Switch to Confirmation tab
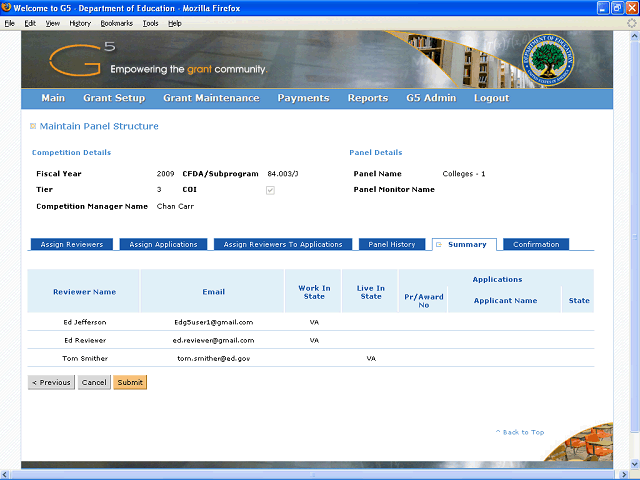Screen dimensions: 640x480 (536, 244)
